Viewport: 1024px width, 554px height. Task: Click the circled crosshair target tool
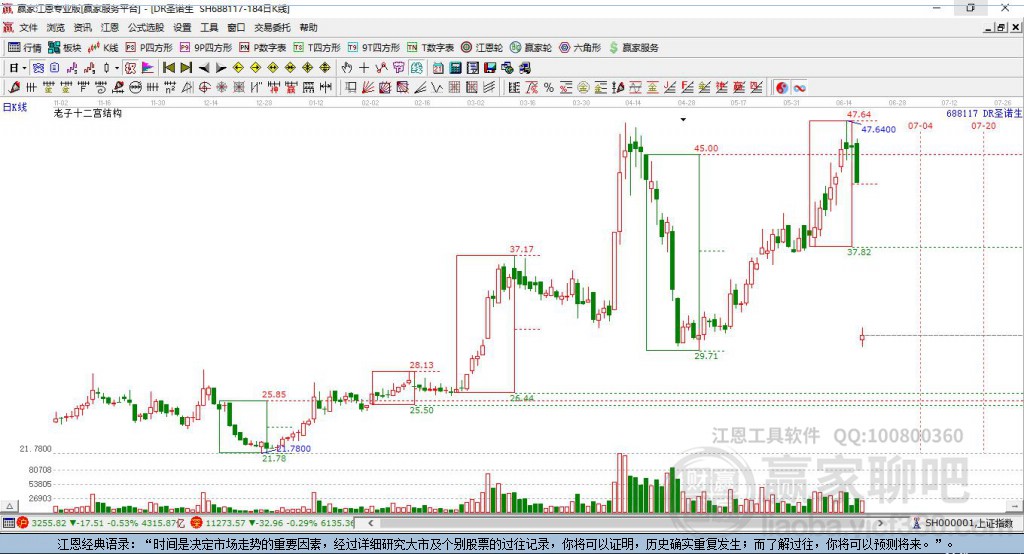(204, 88)
